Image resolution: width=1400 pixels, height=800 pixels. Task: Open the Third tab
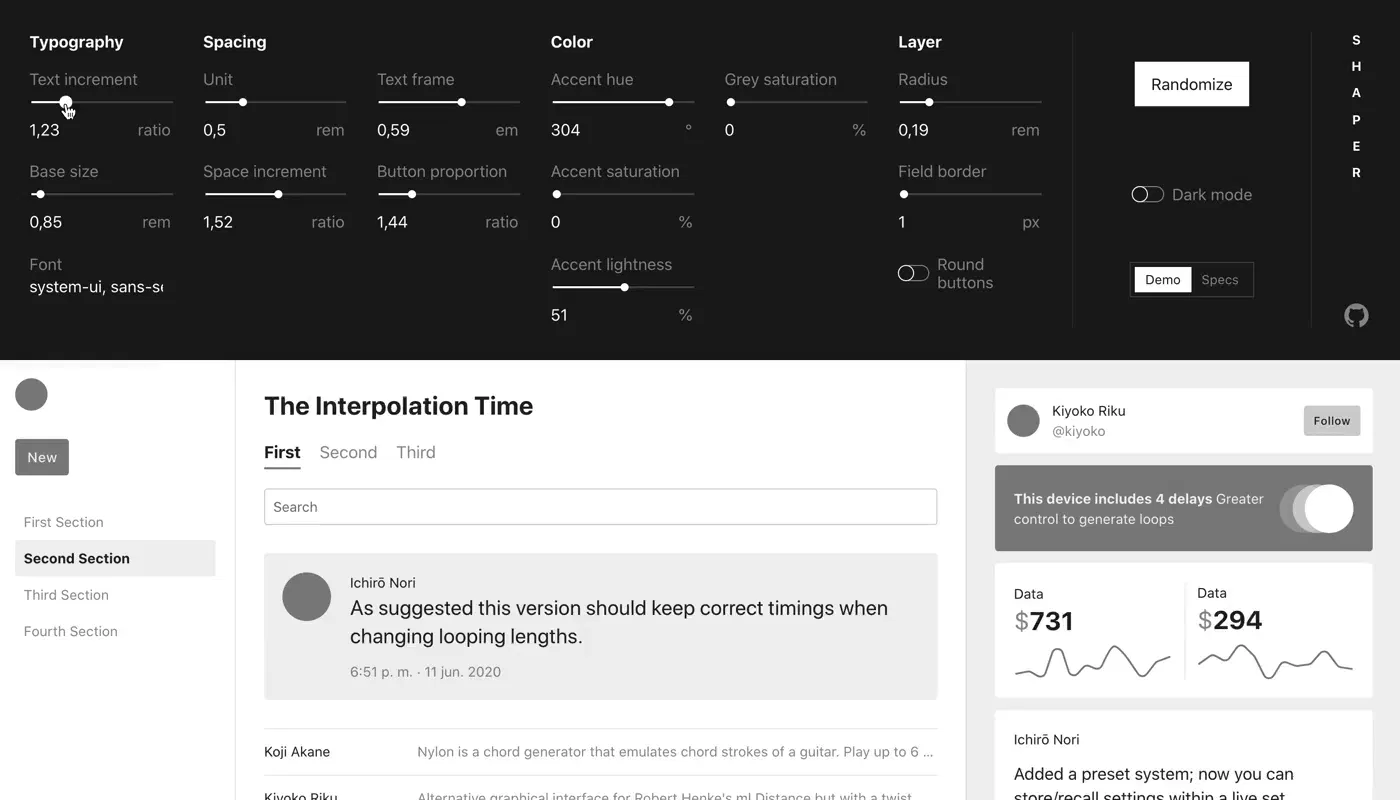pyautogui.click(x=416, y=453)
